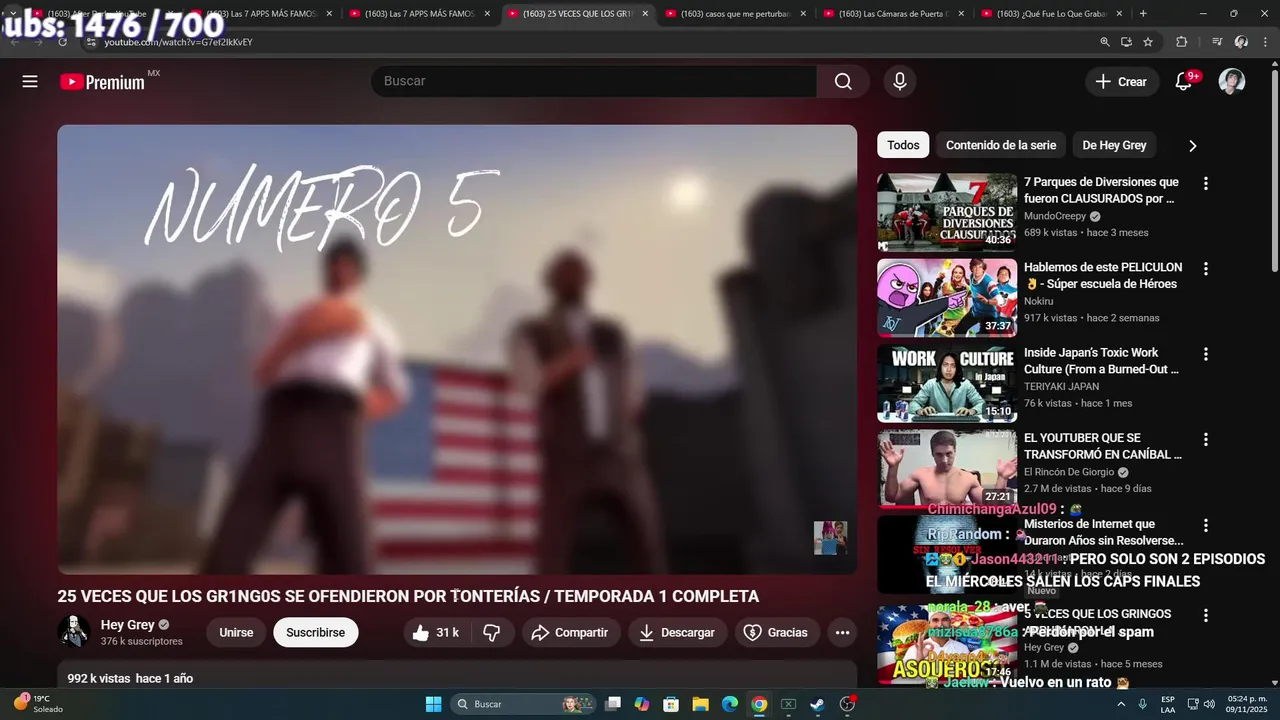Open the Hey Grey channel avatar
This screenshot has width=1280, height=720.
(x=74, y=632)
